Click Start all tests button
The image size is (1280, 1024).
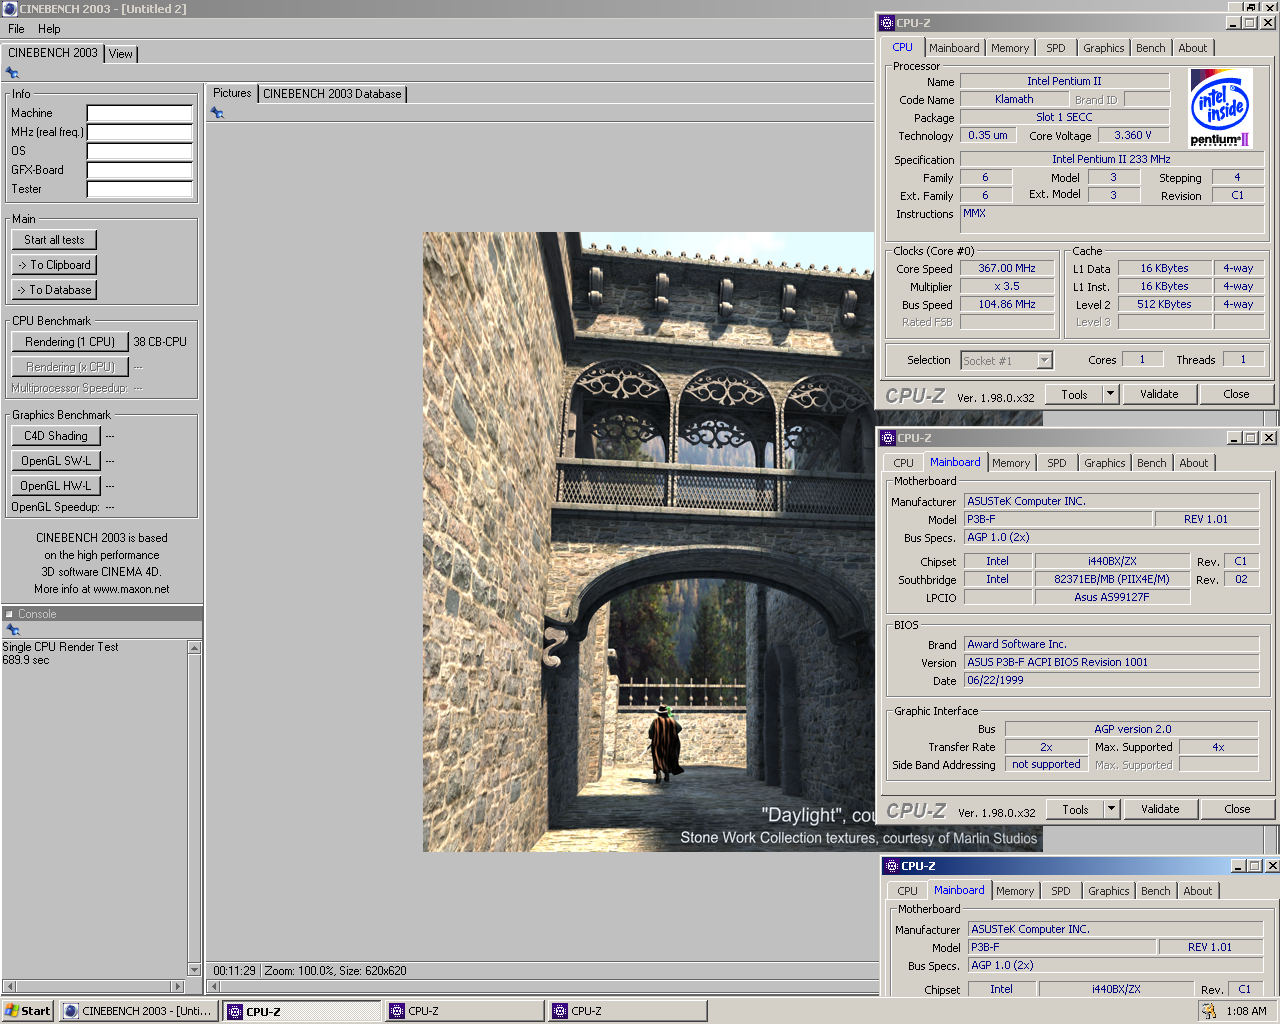point(55,240)
